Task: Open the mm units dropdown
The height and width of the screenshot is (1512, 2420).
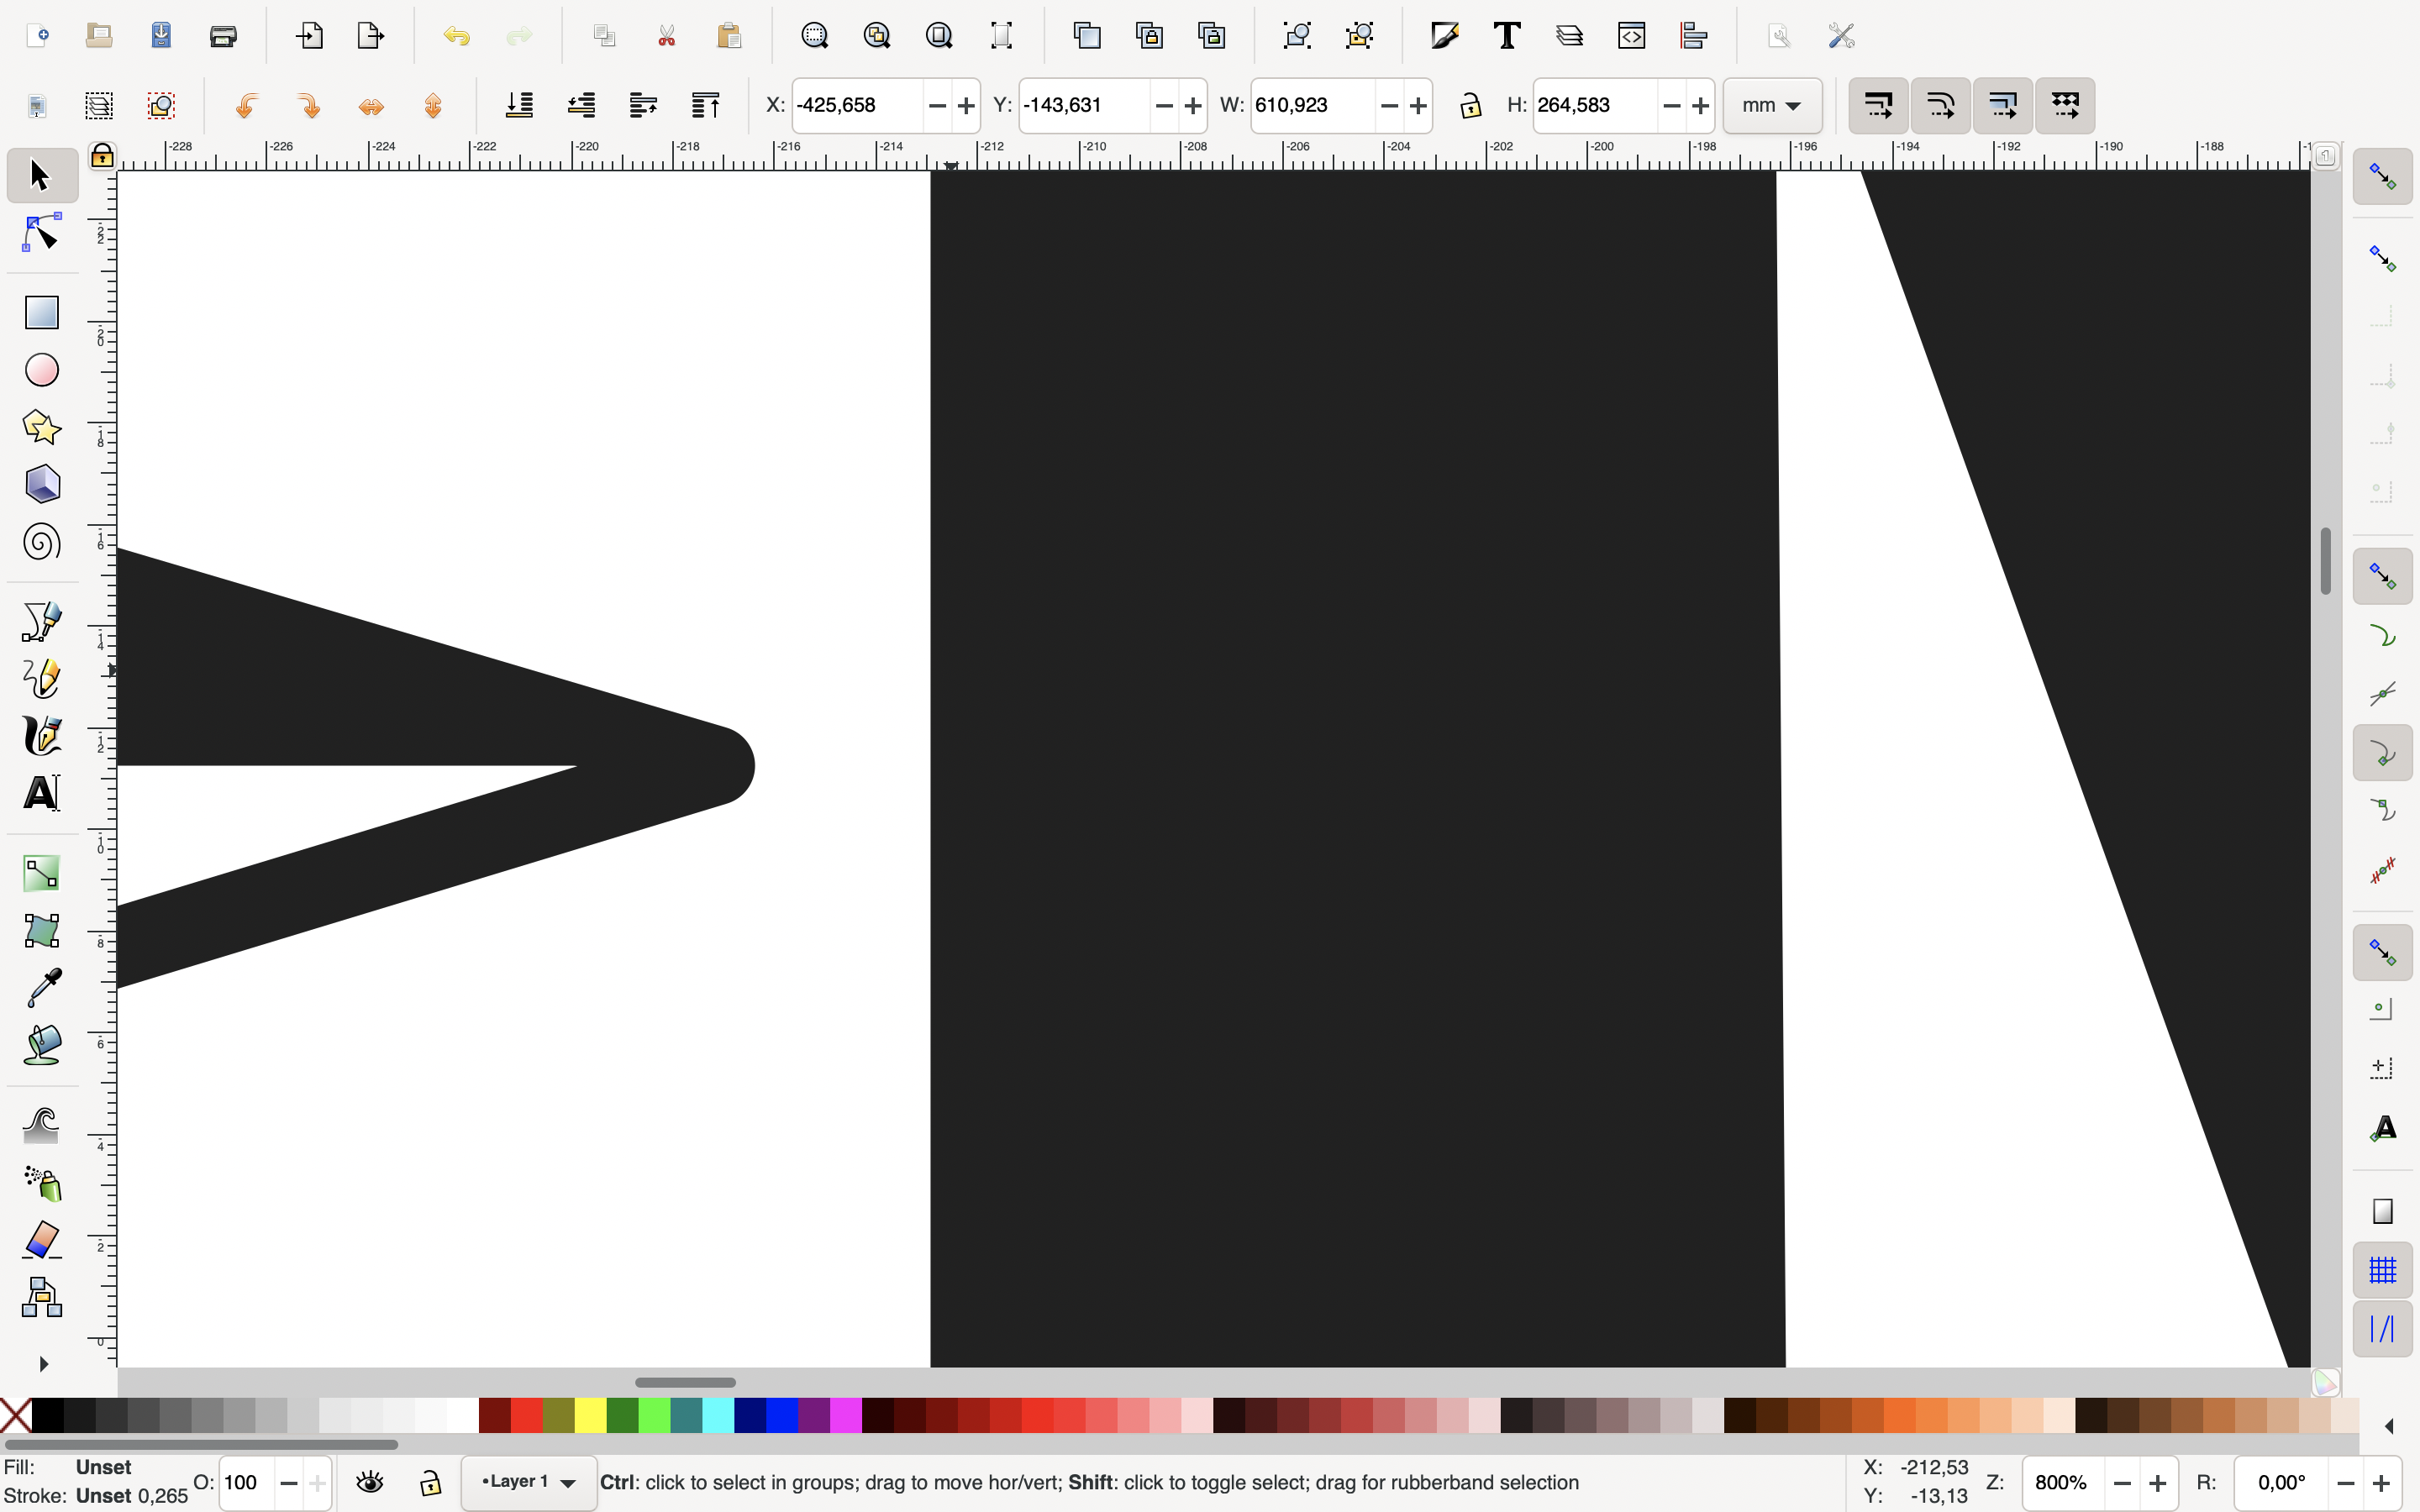Action: coord(1772,105)
